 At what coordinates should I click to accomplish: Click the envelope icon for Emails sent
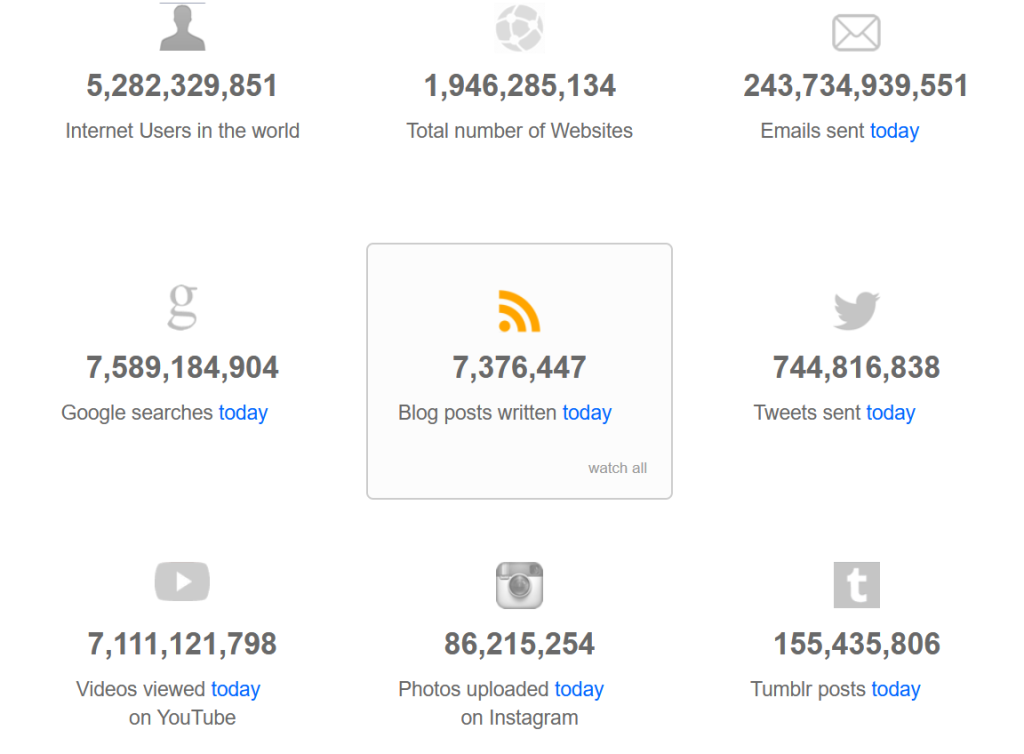coord(856,33)
